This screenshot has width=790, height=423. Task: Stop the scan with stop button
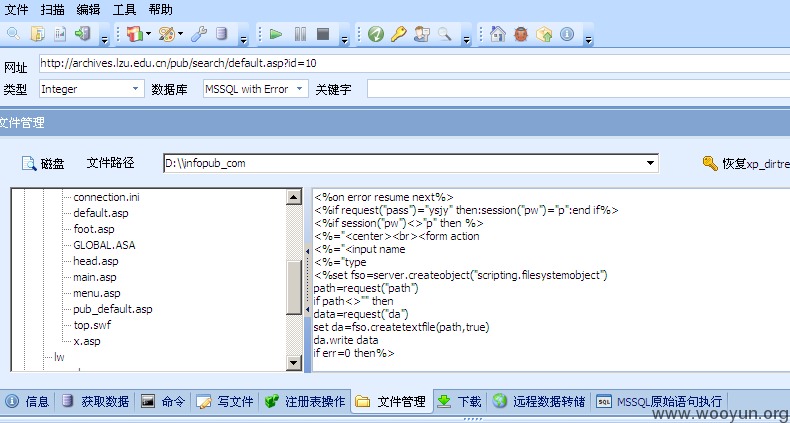coord(323,34)
